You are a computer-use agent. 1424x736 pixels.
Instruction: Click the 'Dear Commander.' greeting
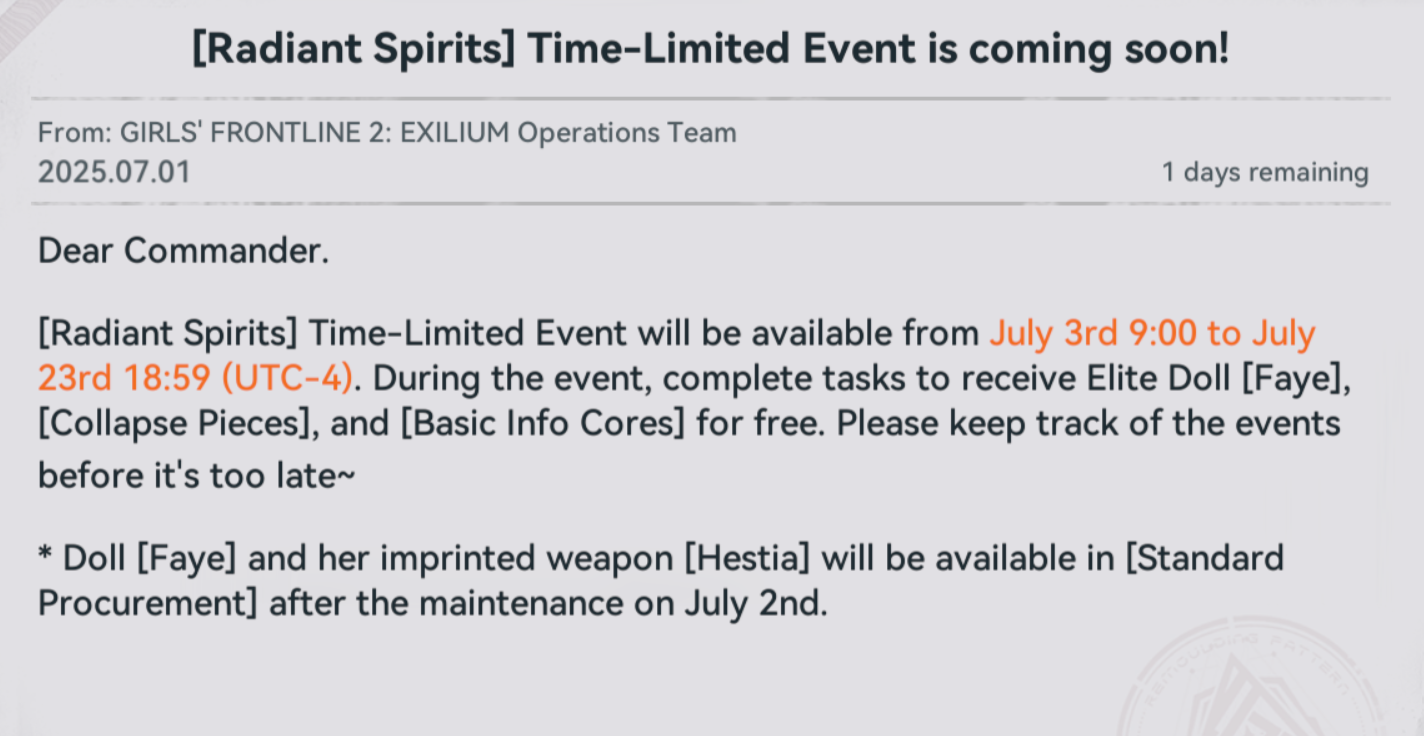point(183,251)
